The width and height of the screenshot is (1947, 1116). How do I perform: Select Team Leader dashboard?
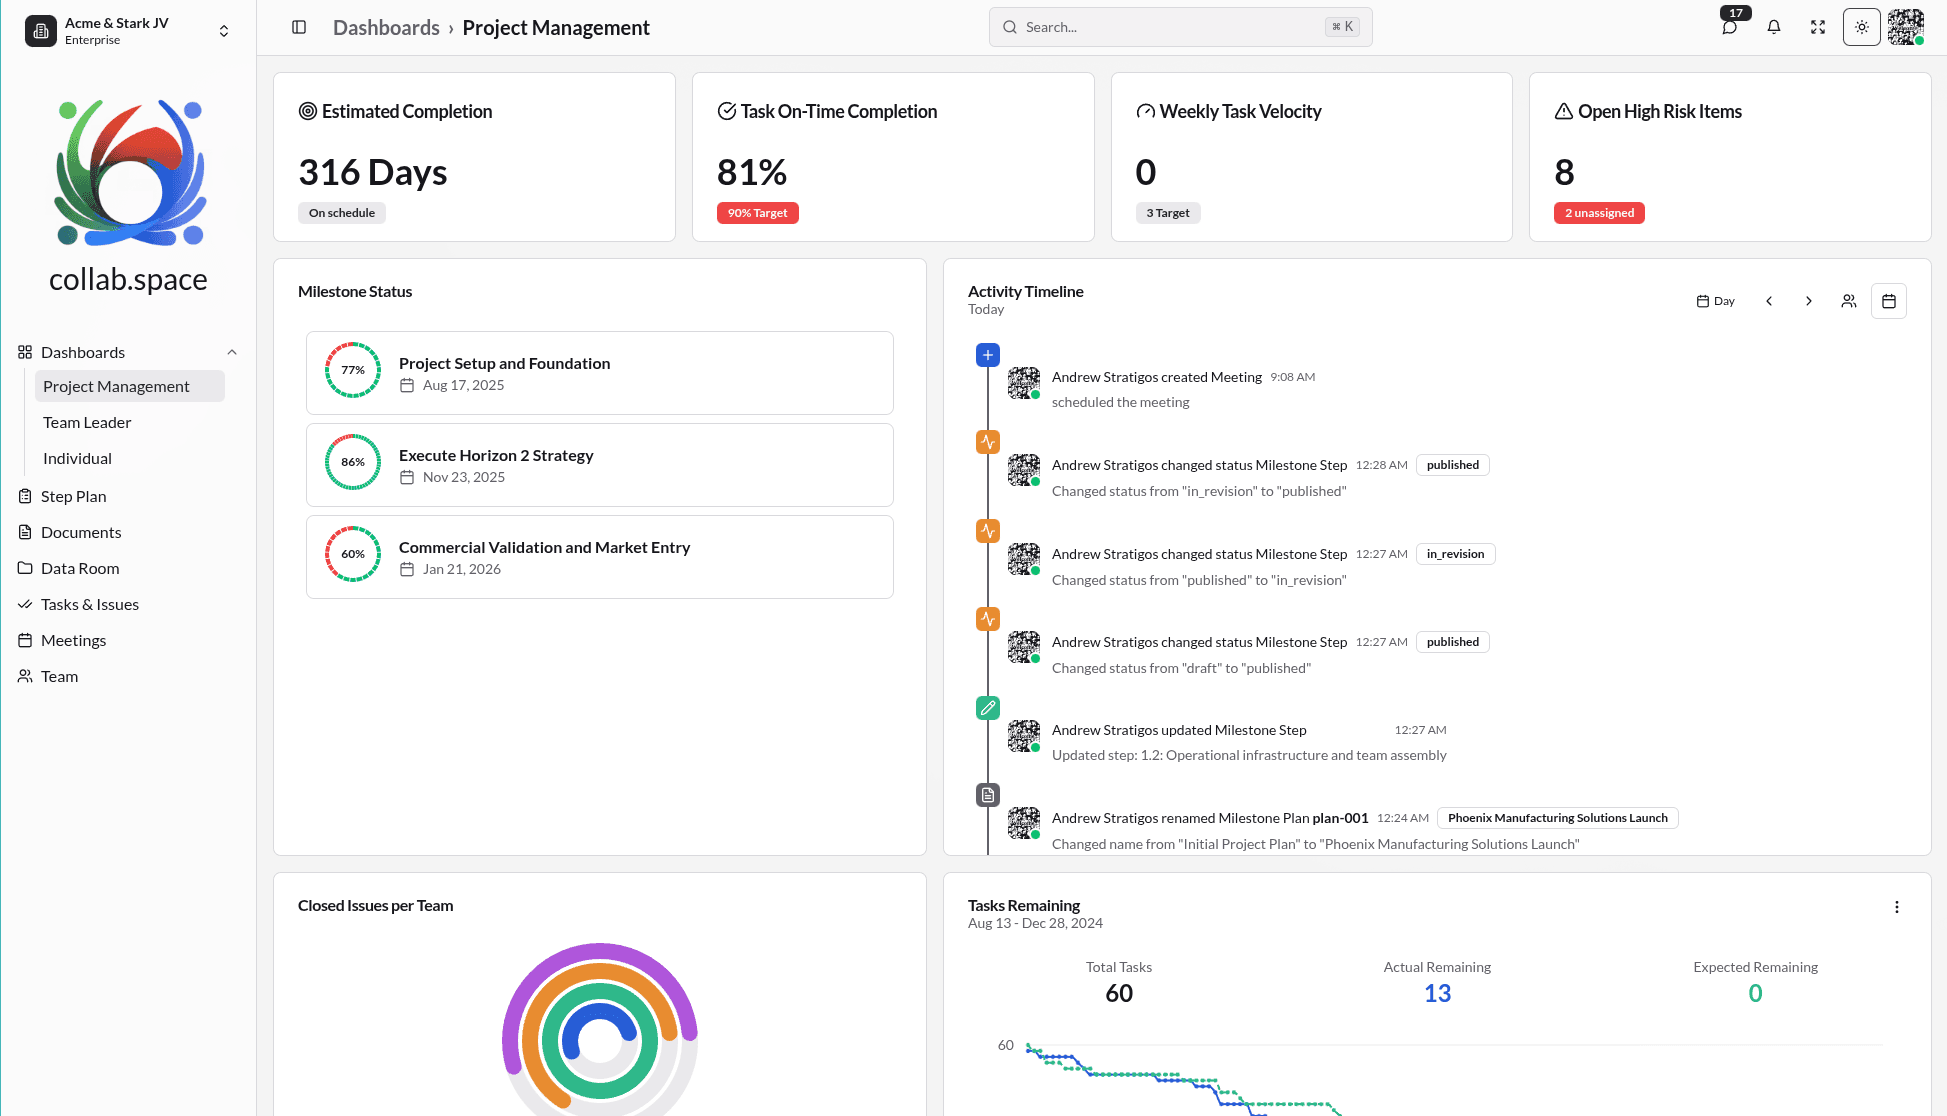click(x=87, y=422)
